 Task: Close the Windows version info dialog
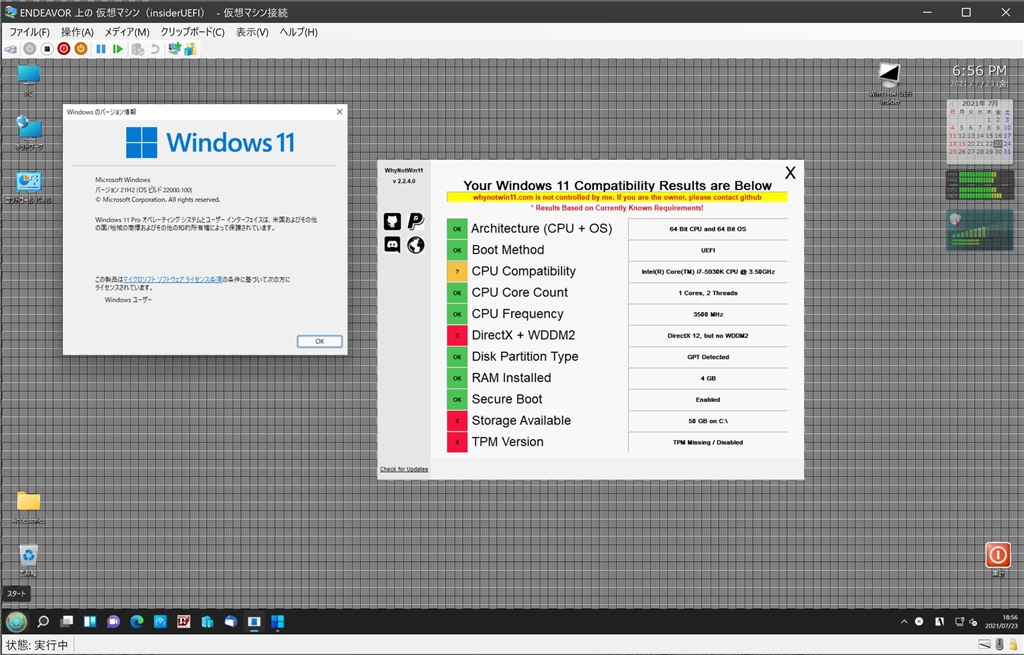[x=339, y=112]
